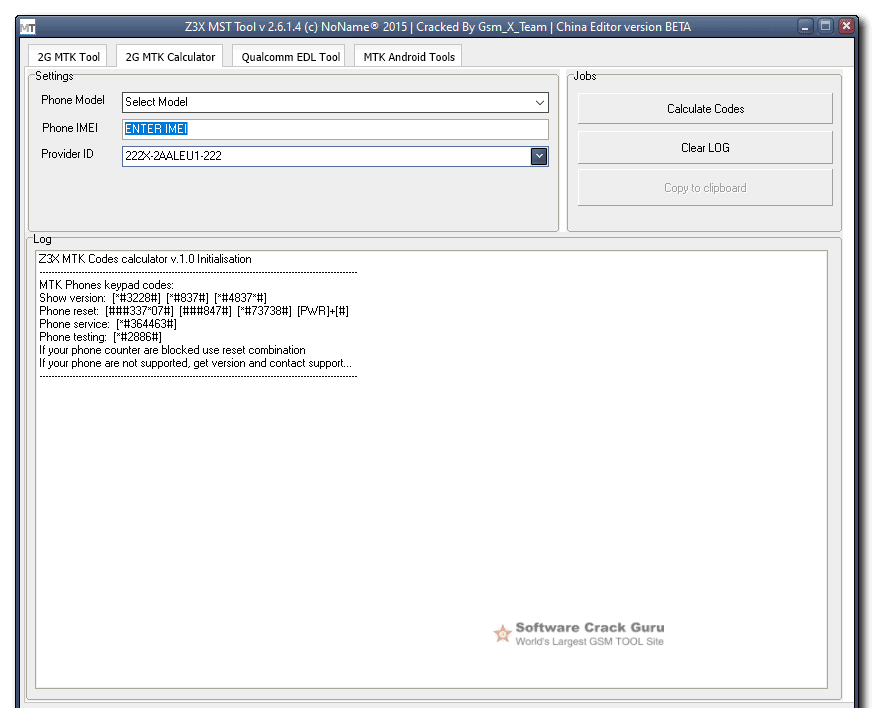
Task: Click the MT application icon in title bar
Action: pos(27,27)
